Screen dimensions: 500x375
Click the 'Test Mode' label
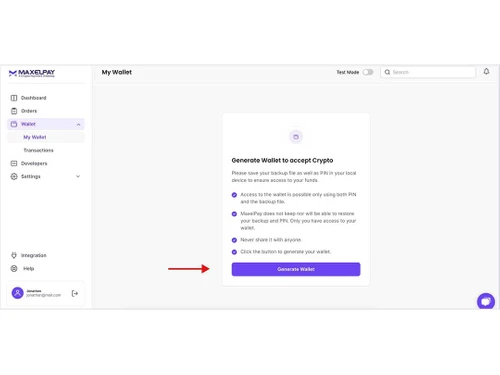348,72
